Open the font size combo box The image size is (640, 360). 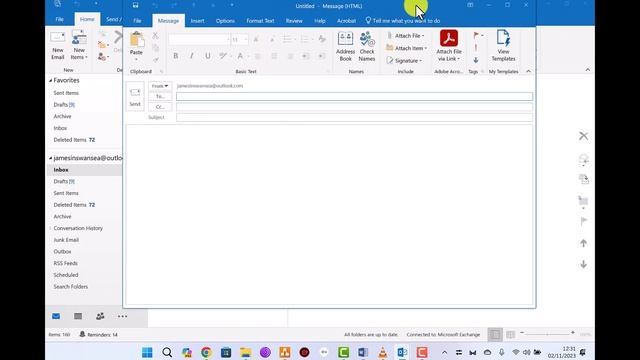pos(240,40)
